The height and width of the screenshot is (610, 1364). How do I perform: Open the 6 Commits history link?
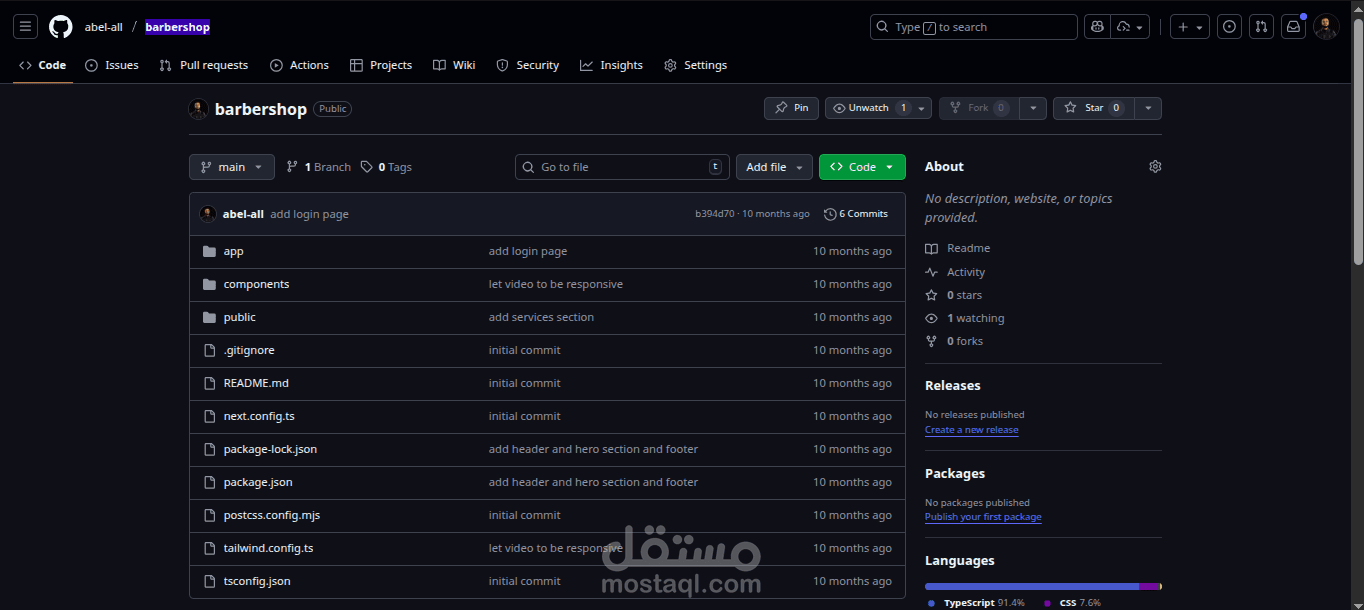coord(856,214)
